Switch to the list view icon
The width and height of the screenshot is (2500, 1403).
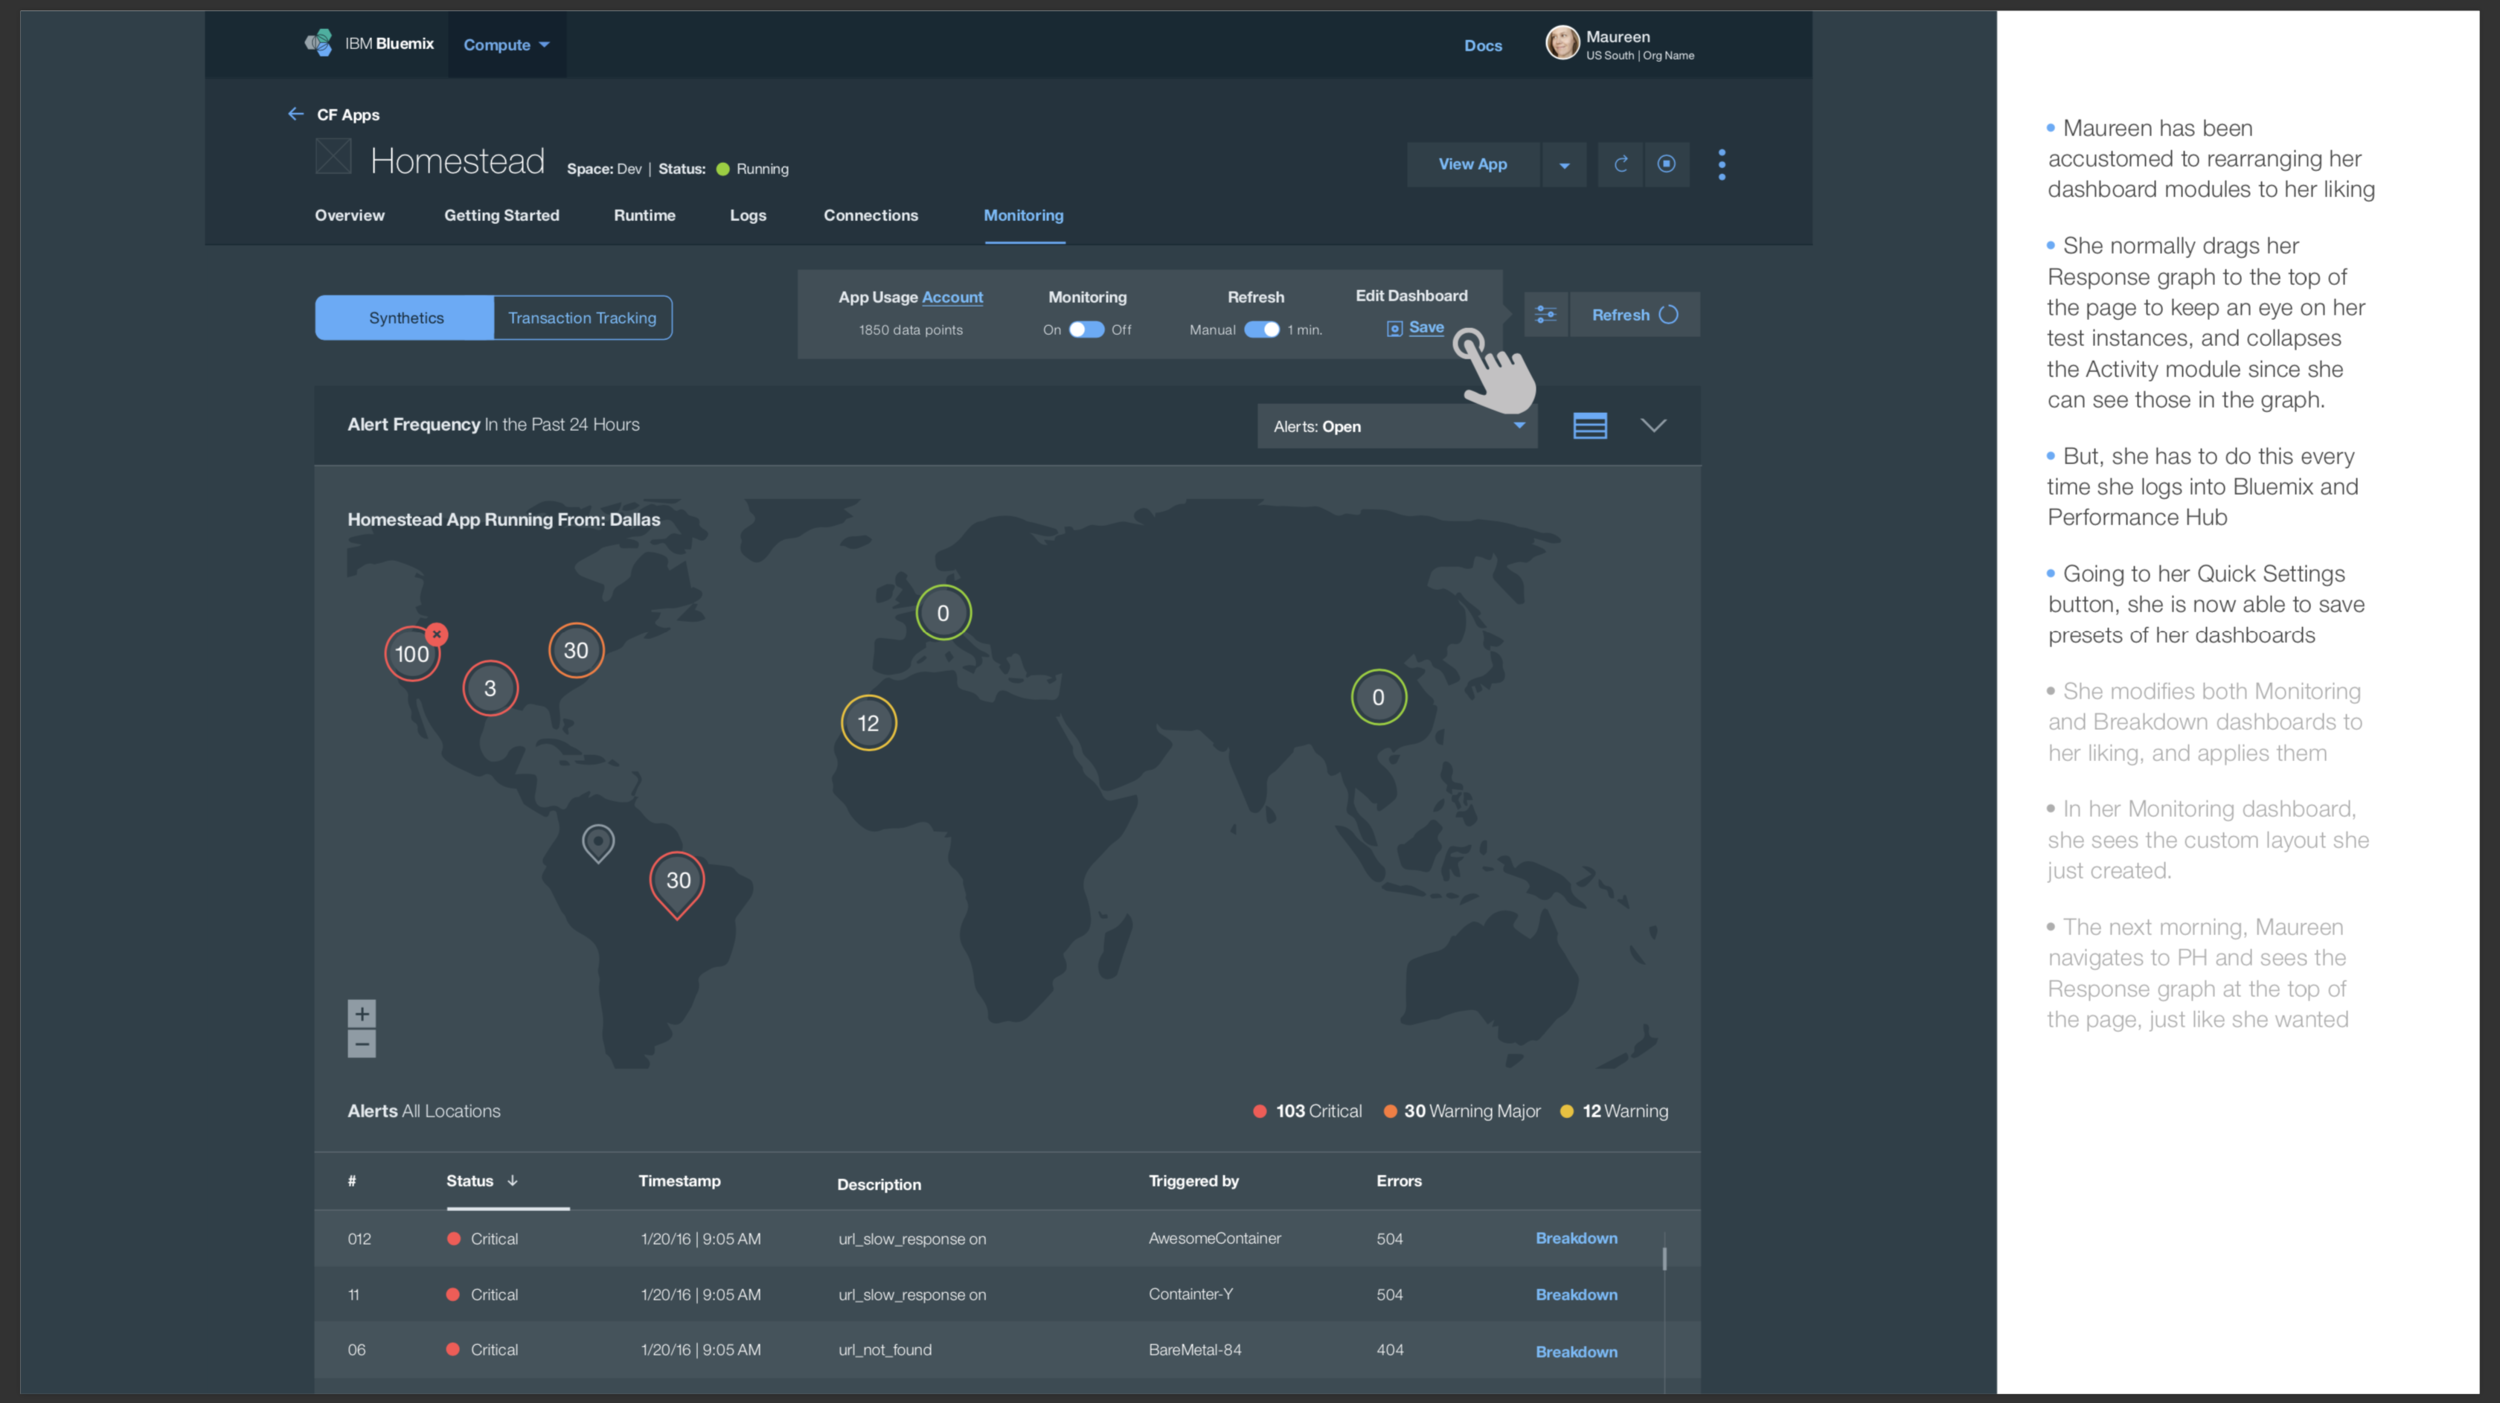(x=1589, y=426)
